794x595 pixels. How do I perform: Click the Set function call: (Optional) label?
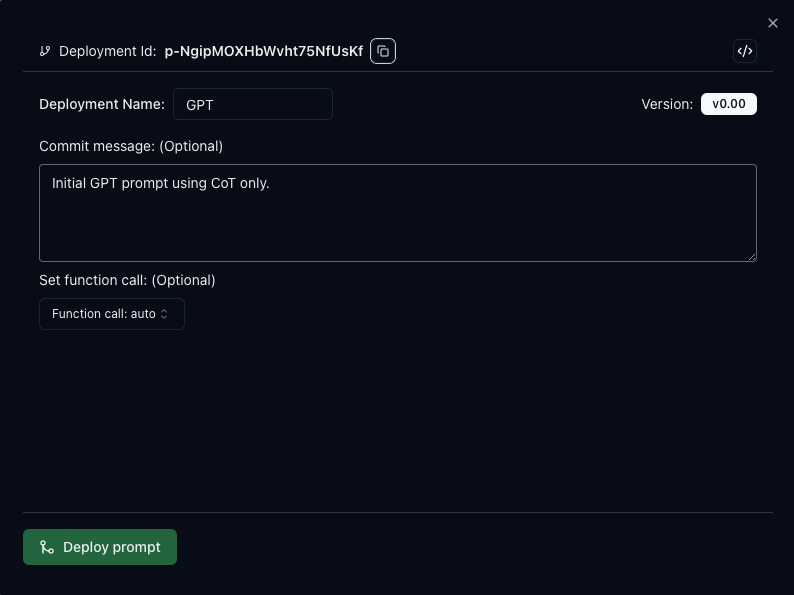(127, 281)
